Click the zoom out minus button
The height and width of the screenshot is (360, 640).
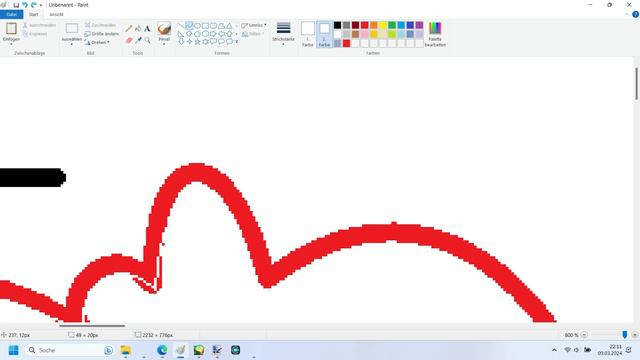tap(584, 335)
